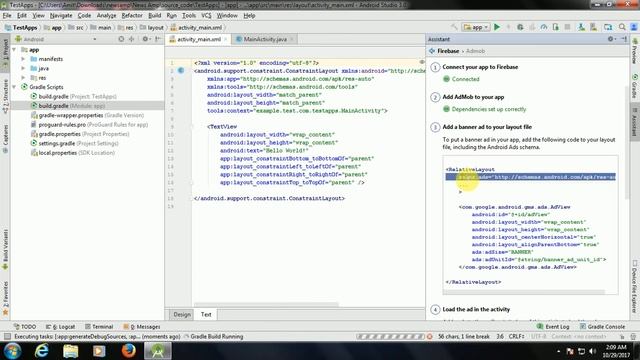Toggle the Captures side tool window
The height and width of the screenshot is (360, 640).
pos(5,139)
